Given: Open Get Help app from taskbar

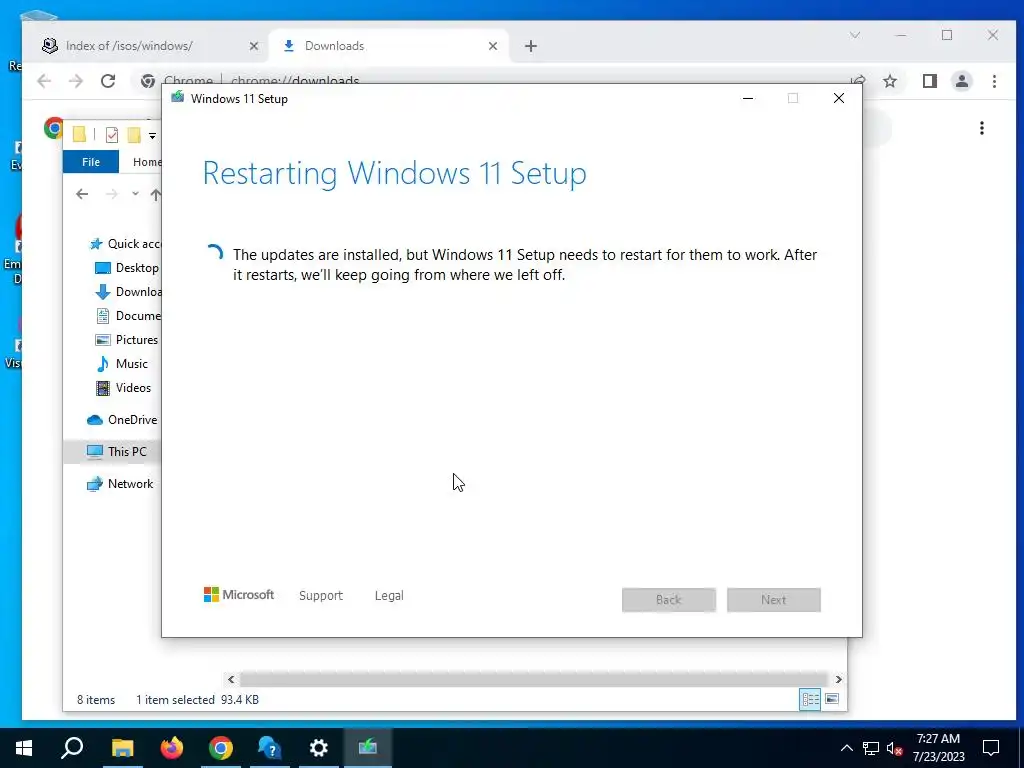Looking at the screenshot, I should [269, 748].
